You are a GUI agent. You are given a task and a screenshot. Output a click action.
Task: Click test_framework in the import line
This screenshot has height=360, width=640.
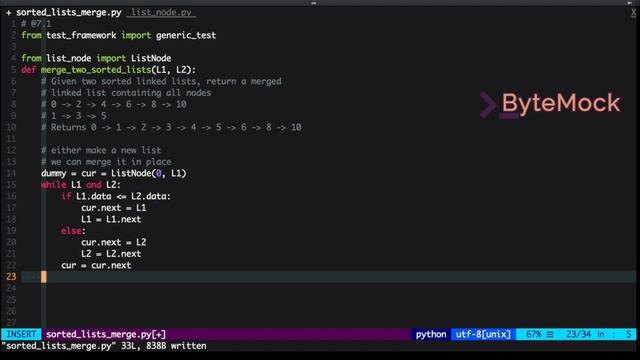tap(81, 36)
